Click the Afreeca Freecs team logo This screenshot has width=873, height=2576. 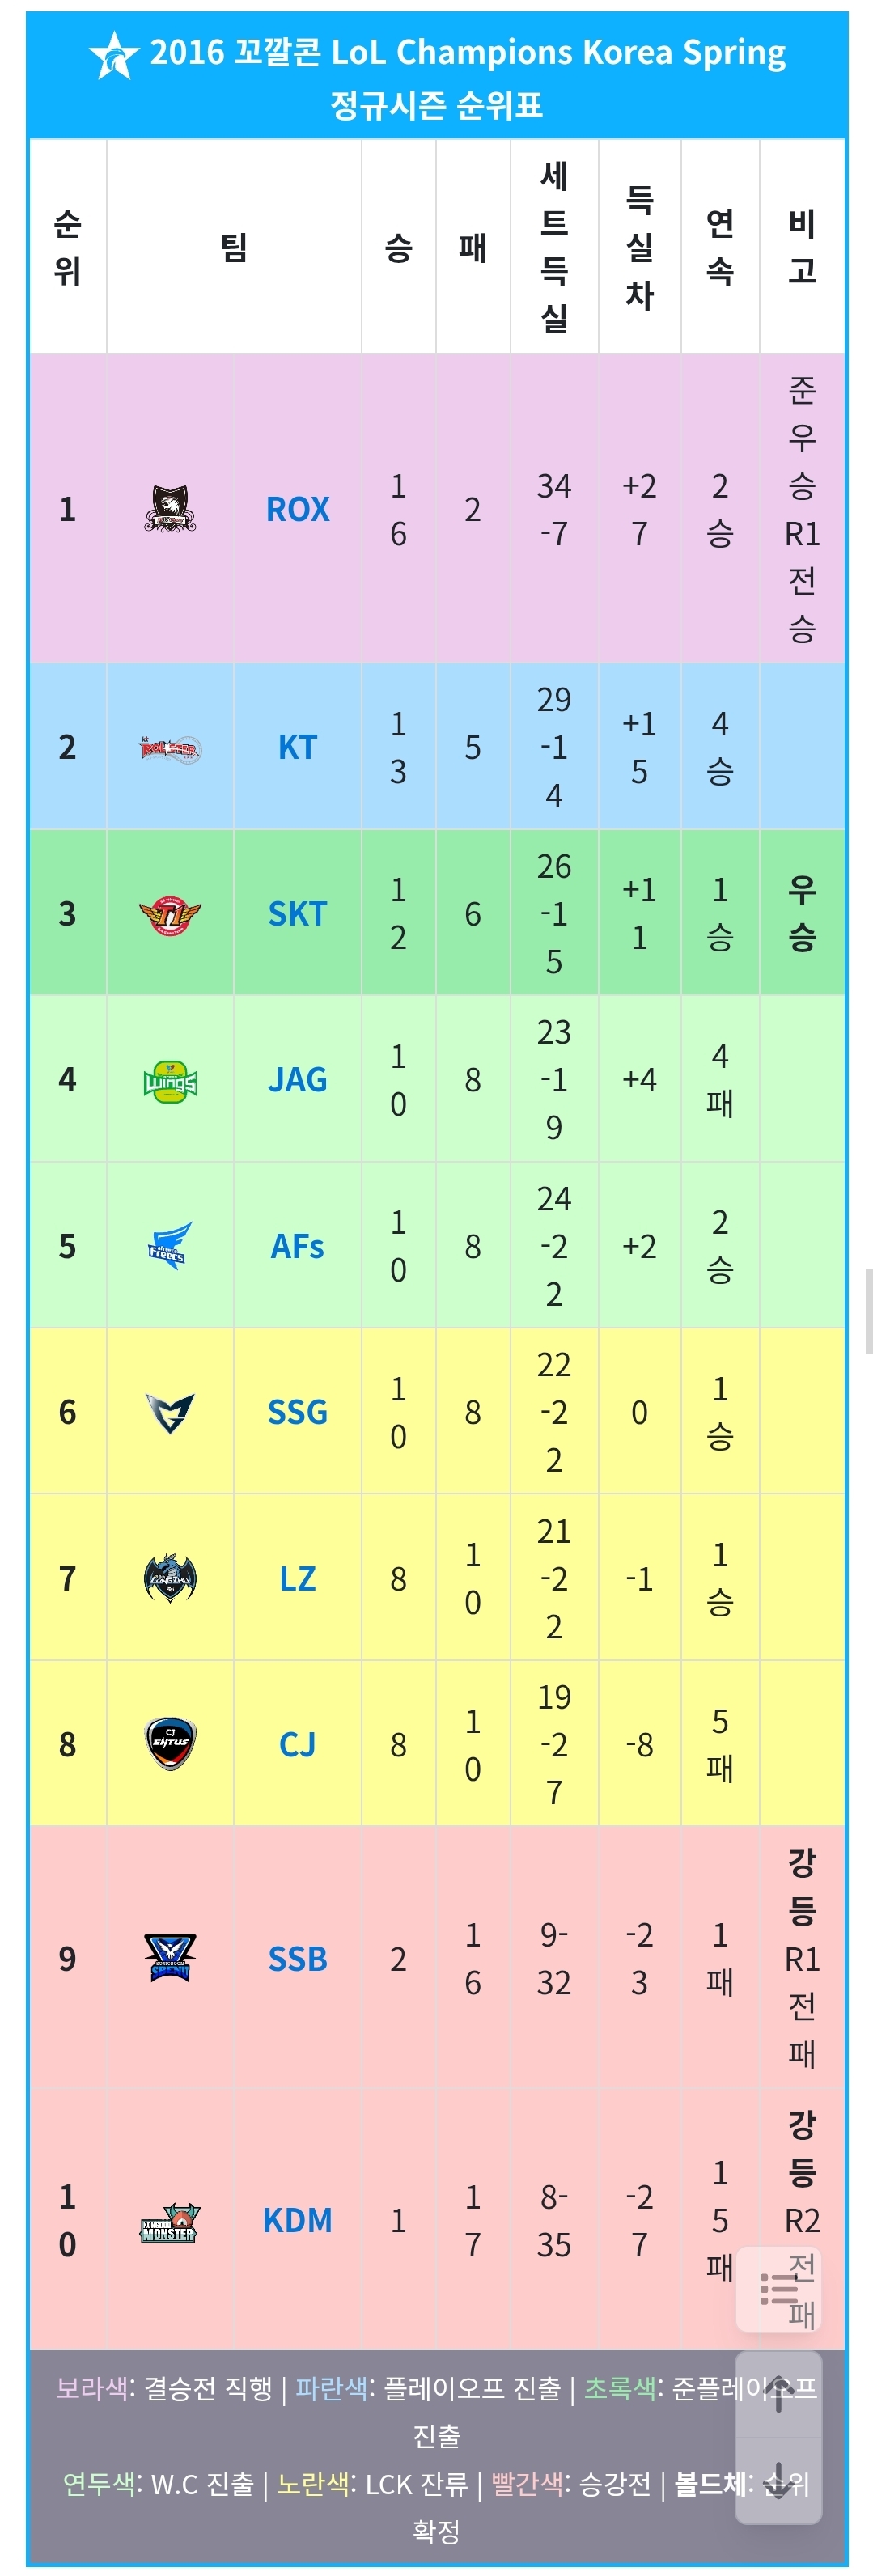(x=170, y=1246)
